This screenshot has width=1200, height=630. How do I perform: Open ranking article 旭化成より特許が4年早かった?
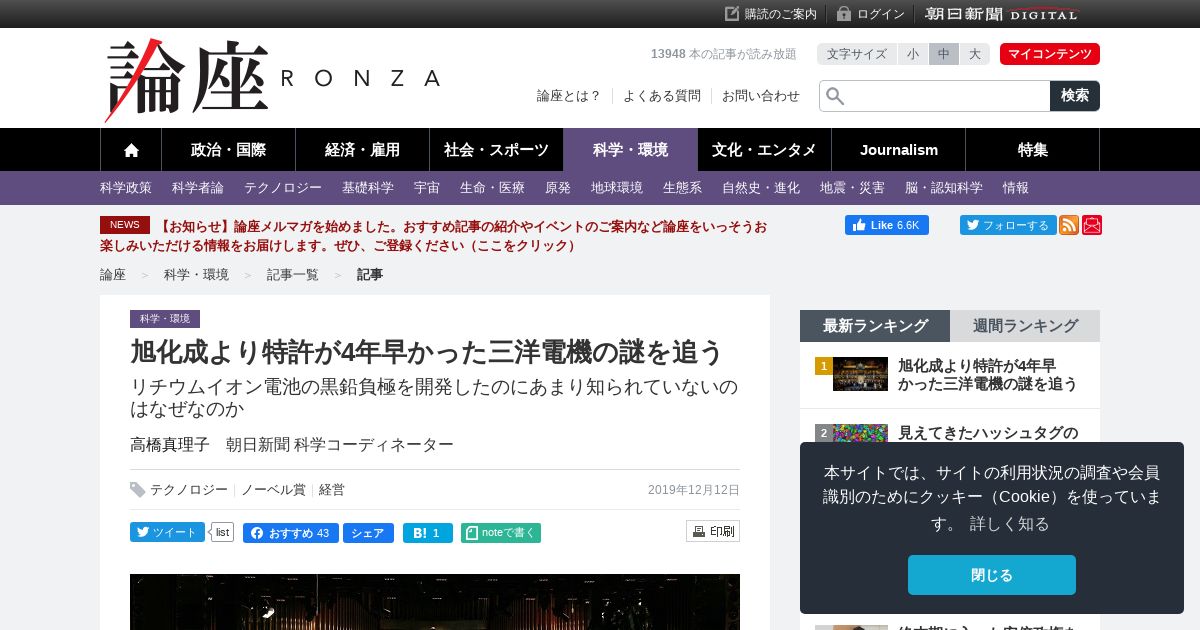988,375
